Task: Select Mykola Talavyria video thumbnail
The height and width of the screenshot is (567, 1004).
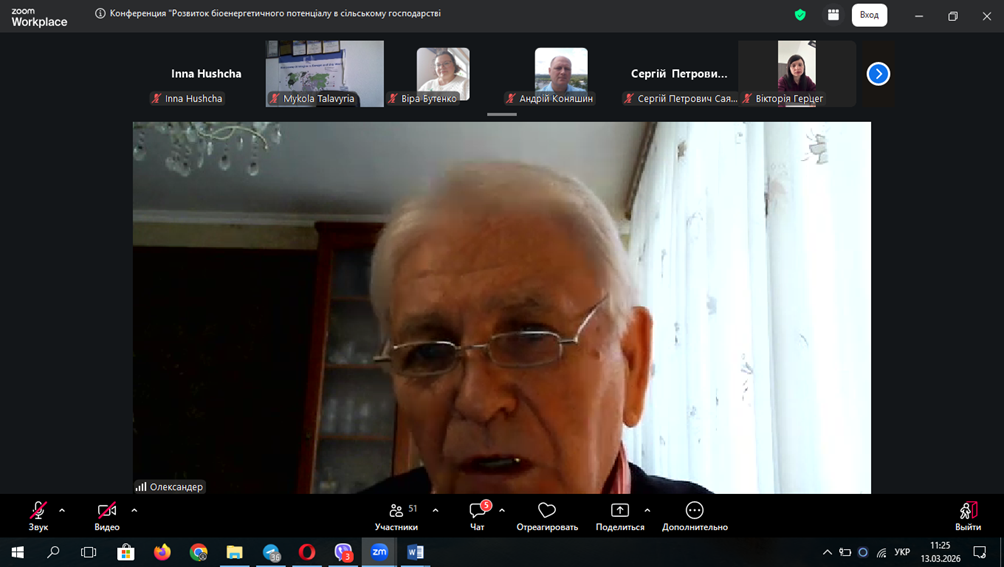Action: click(x=325, y=74)
